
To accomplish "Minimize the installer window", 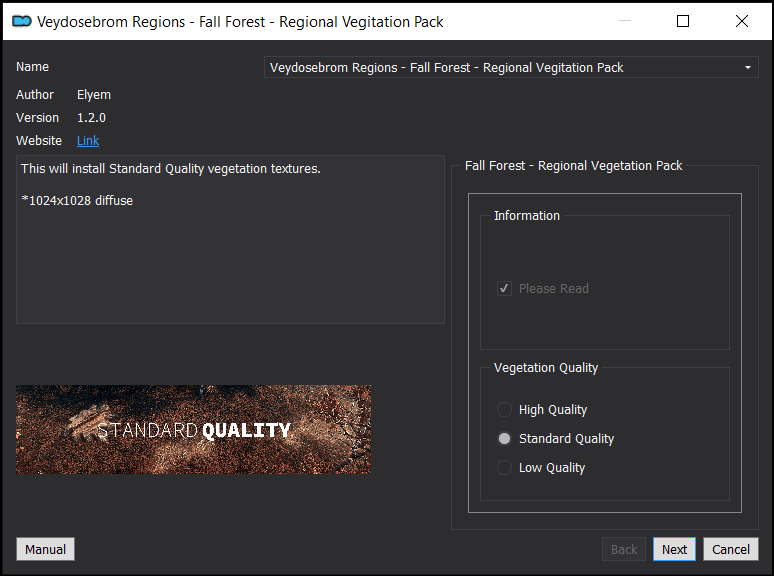I will (625, 21).
